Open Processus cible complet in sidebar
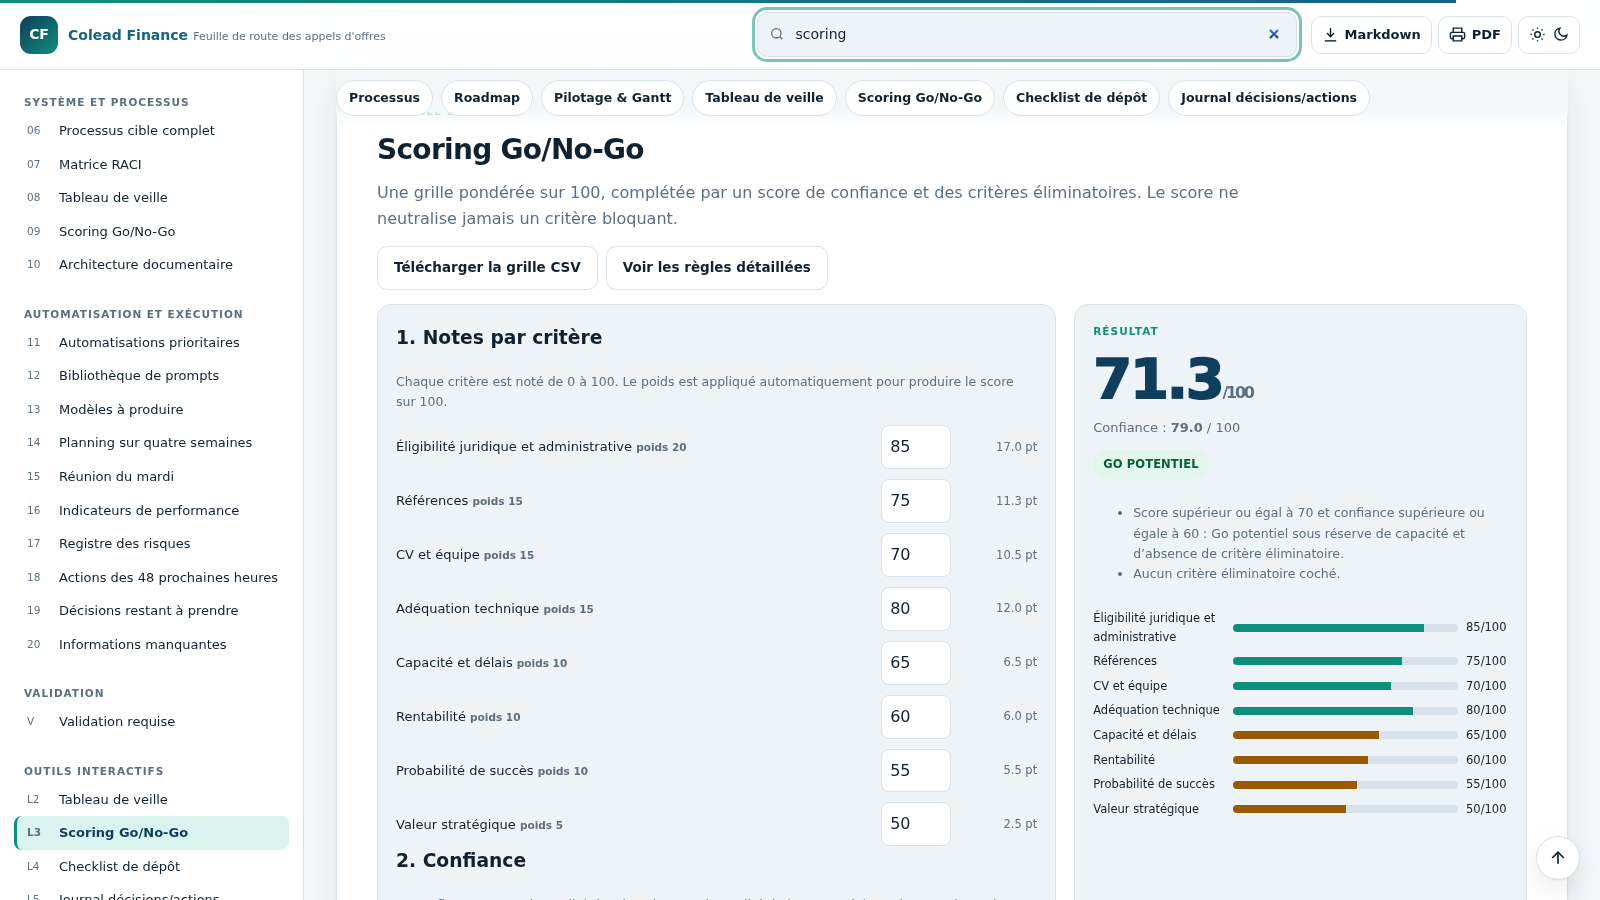This screenshot has height=900, width=1600. (x=152, y=131)
